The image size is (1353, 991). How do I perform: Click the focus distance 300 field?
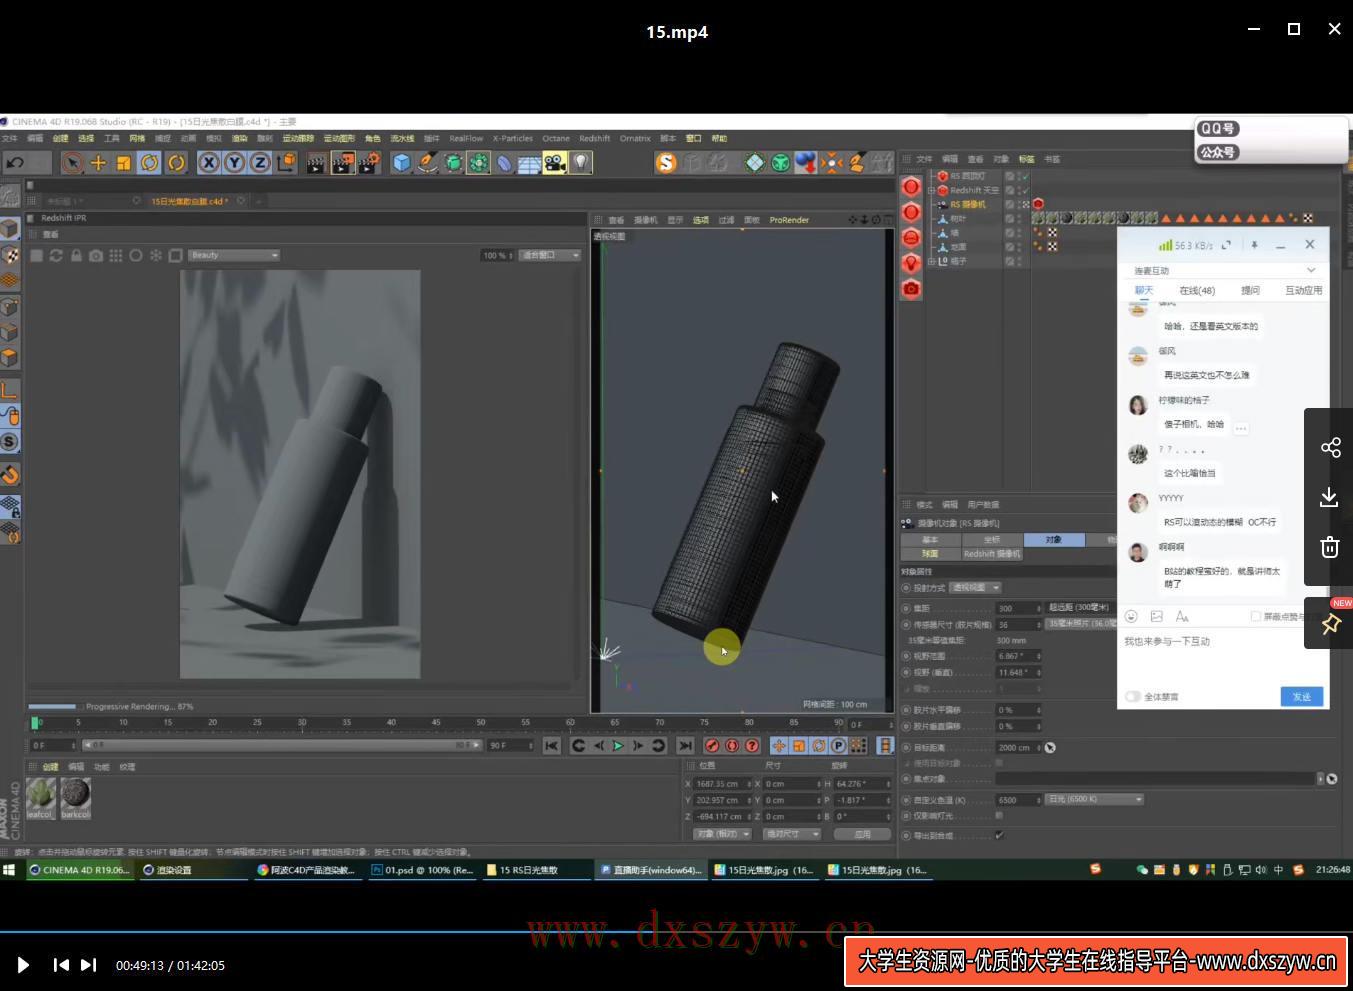(1019, 608)
